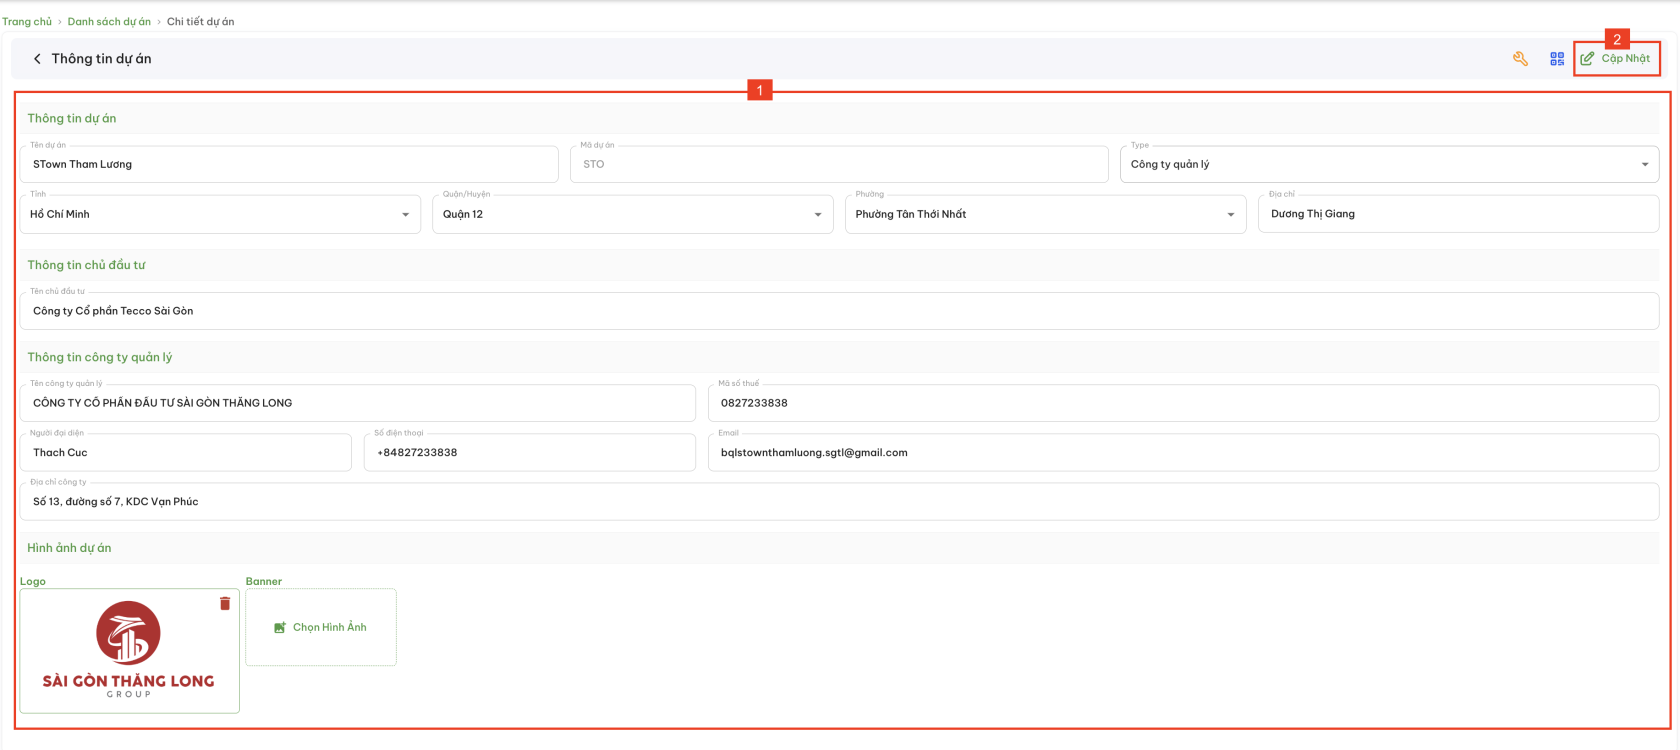Viewport: 1680px width, 750px height.
Task: Click Chọn Hình Ảnh to pick banner
Action: (x=321, y=627)
